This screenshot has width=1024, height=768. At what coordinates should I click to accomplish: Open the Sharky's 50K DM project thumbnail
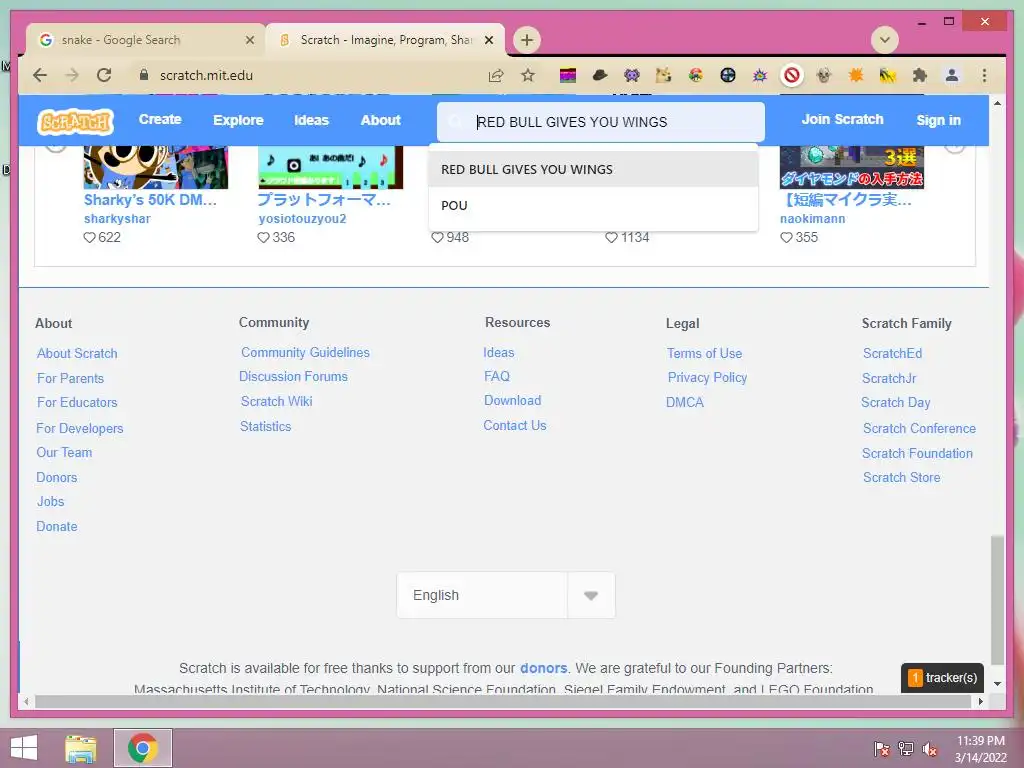point(155,167)
